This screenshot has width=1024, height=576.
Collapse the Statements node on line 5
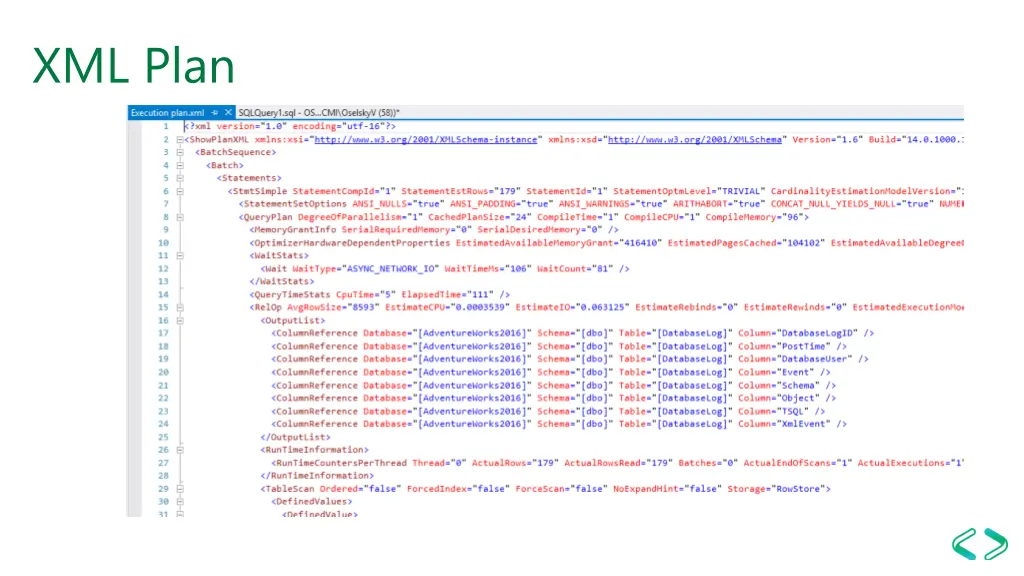(x=179, y=178)
